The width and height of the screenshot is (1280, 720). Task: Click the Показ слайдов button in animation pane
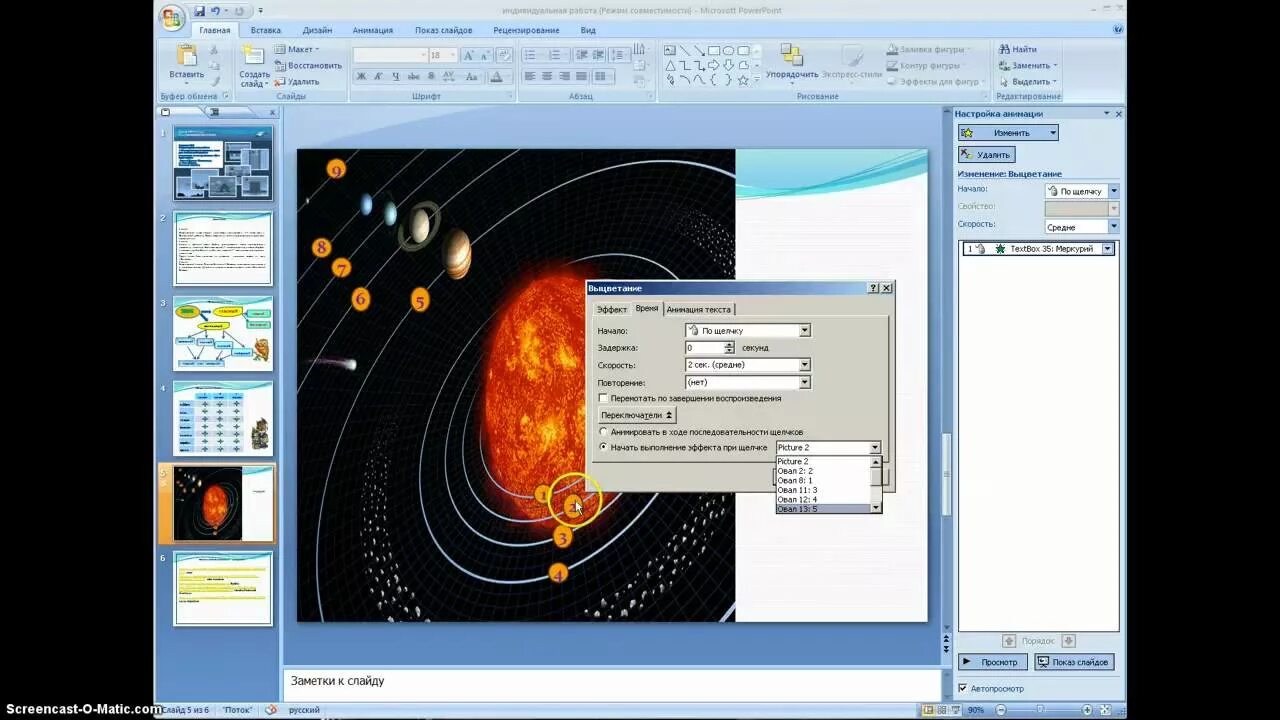click(1074, 662)
